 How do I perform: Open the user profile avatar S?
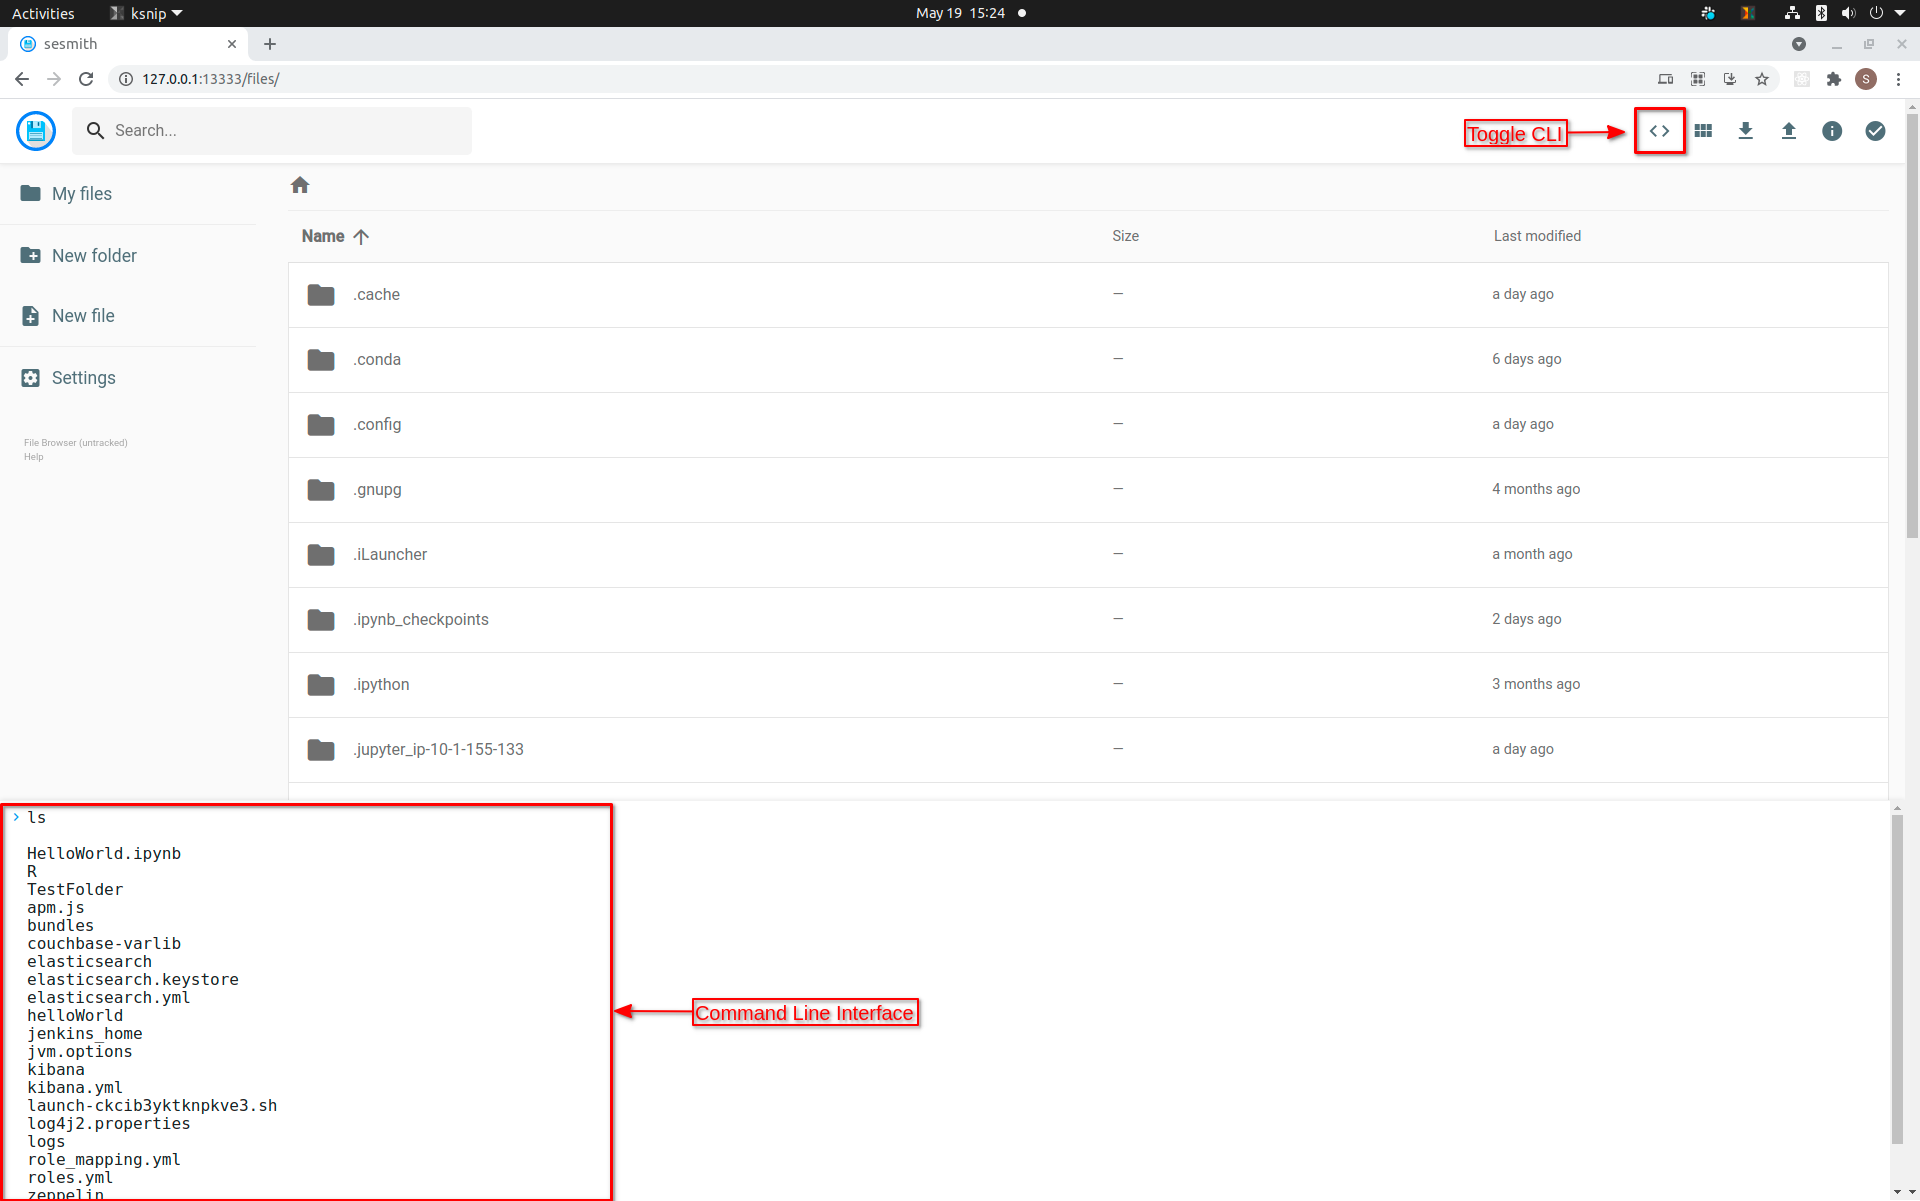[x=1866, y=79]
